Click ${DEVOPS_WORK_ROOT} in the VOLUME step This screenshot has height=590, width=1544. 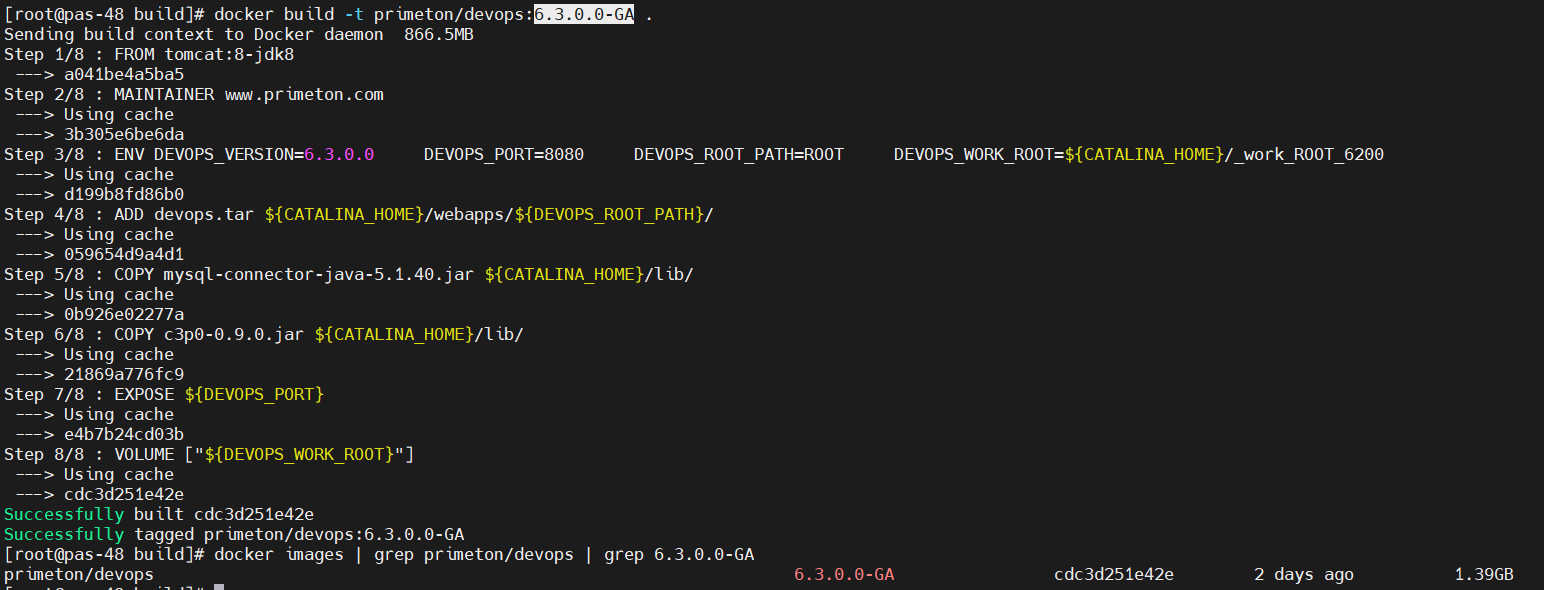coord(299,454)
